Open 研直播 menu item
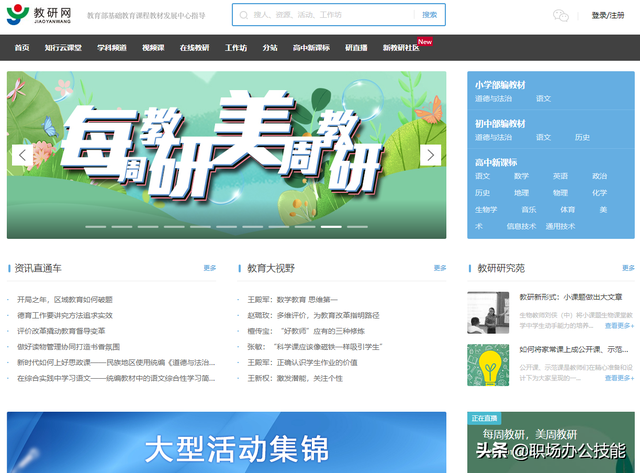Viewport: 640px width, 473px height. pyautogui.click(x=356, y=48)
